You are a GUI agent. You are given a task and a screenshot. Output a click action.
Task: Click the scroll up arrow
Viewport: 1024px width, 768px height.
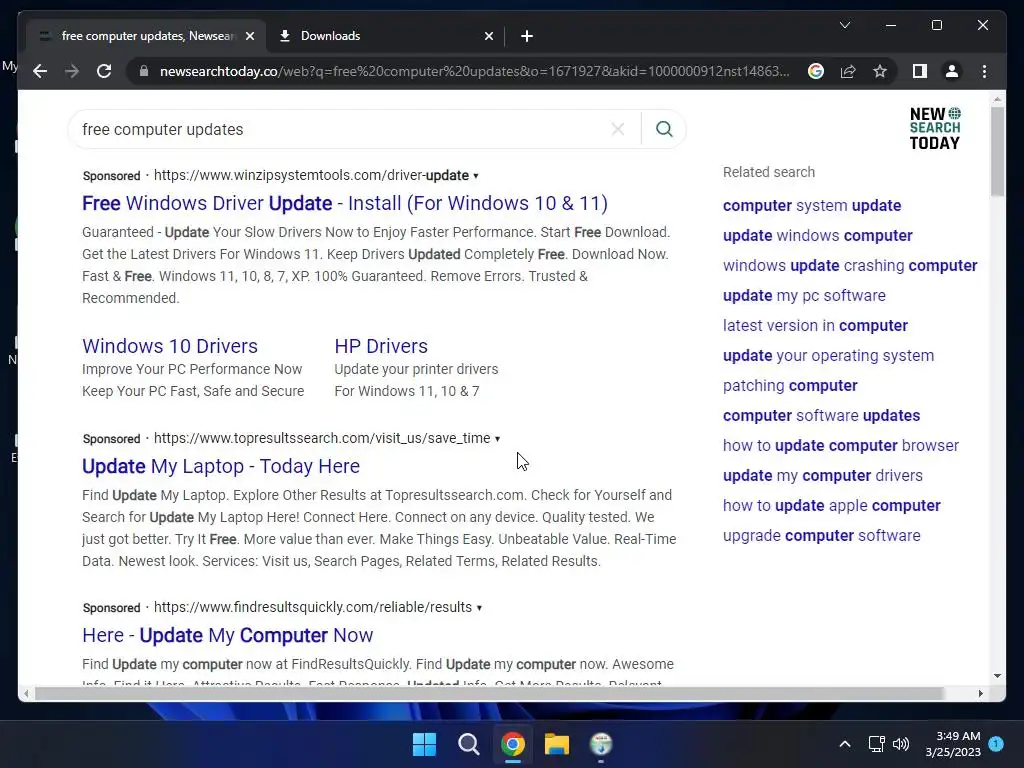click(997, 99)
